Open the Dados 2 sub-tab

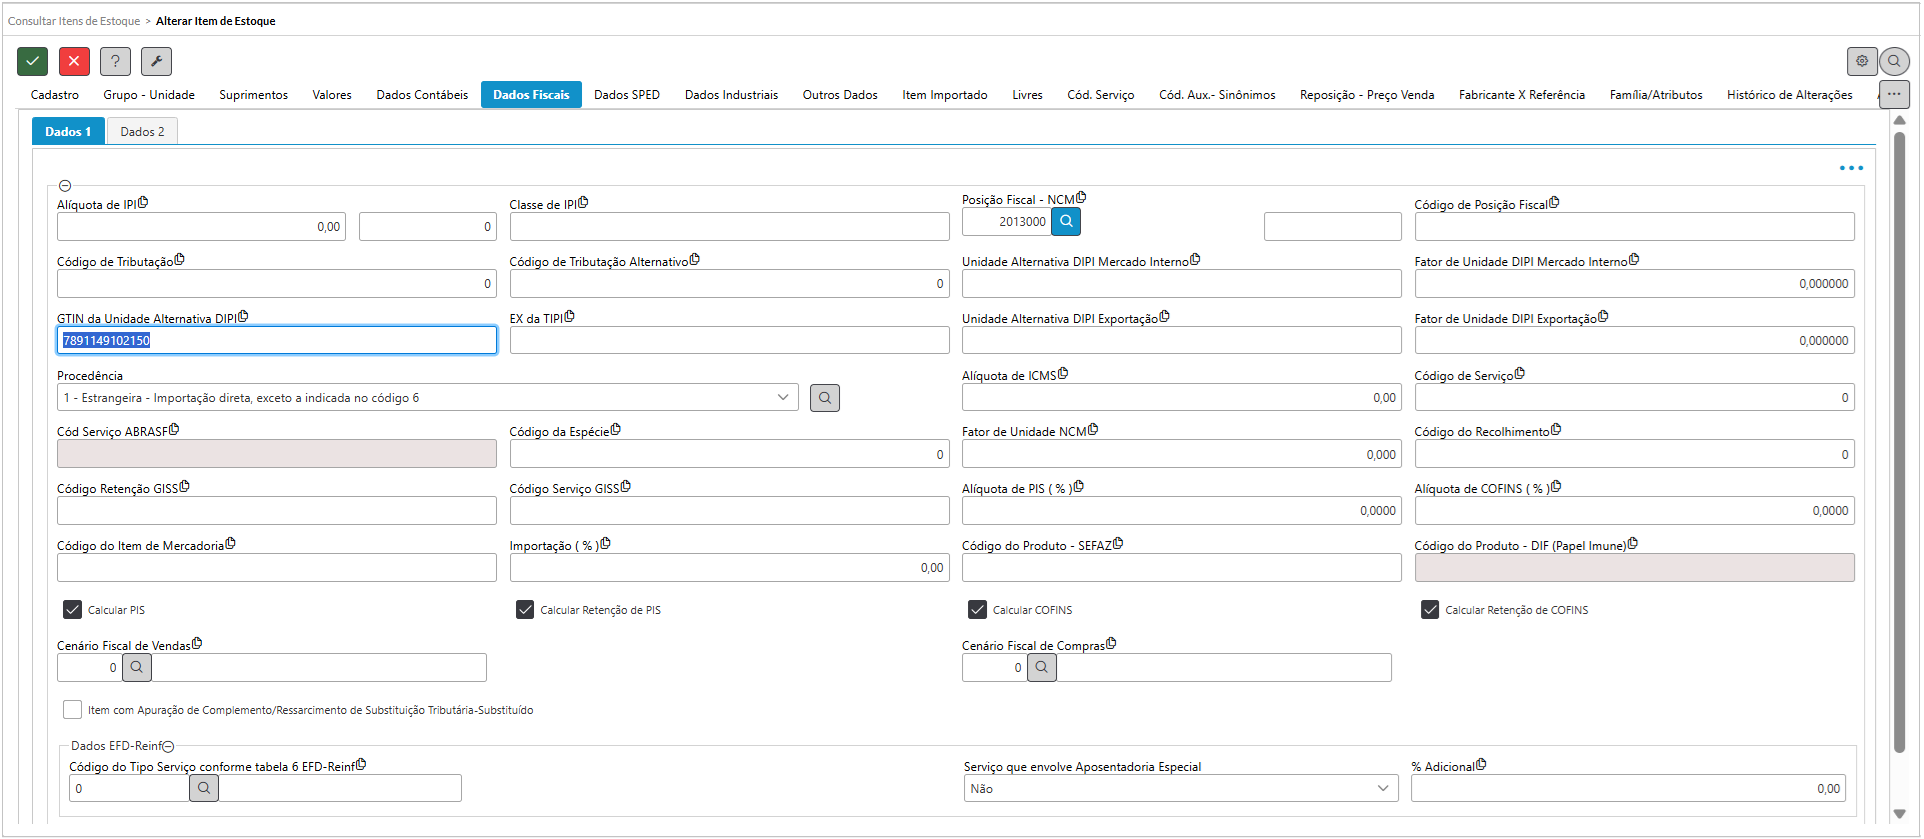pos(142,131)
